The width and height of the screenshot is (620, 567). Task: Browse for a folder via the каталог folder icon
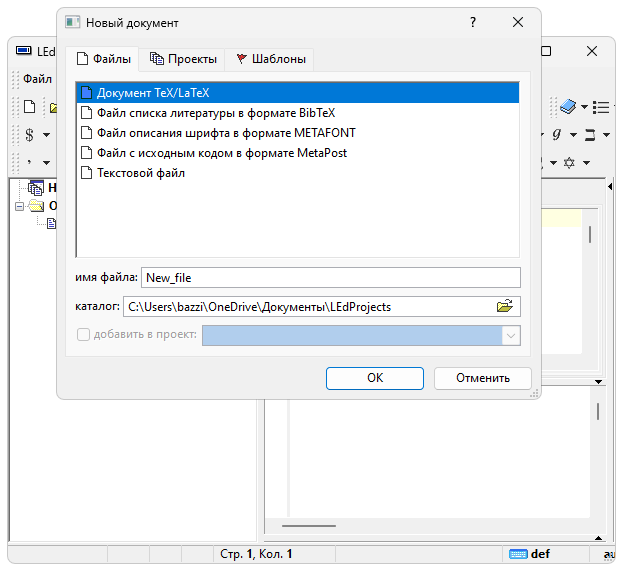[505, 306]
